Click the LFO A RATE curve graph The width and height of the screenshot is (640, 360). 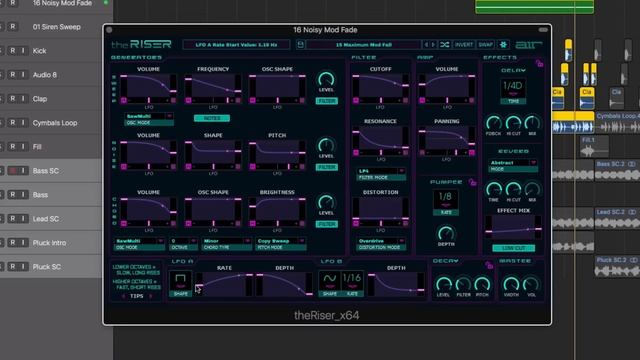pos(224,283)
